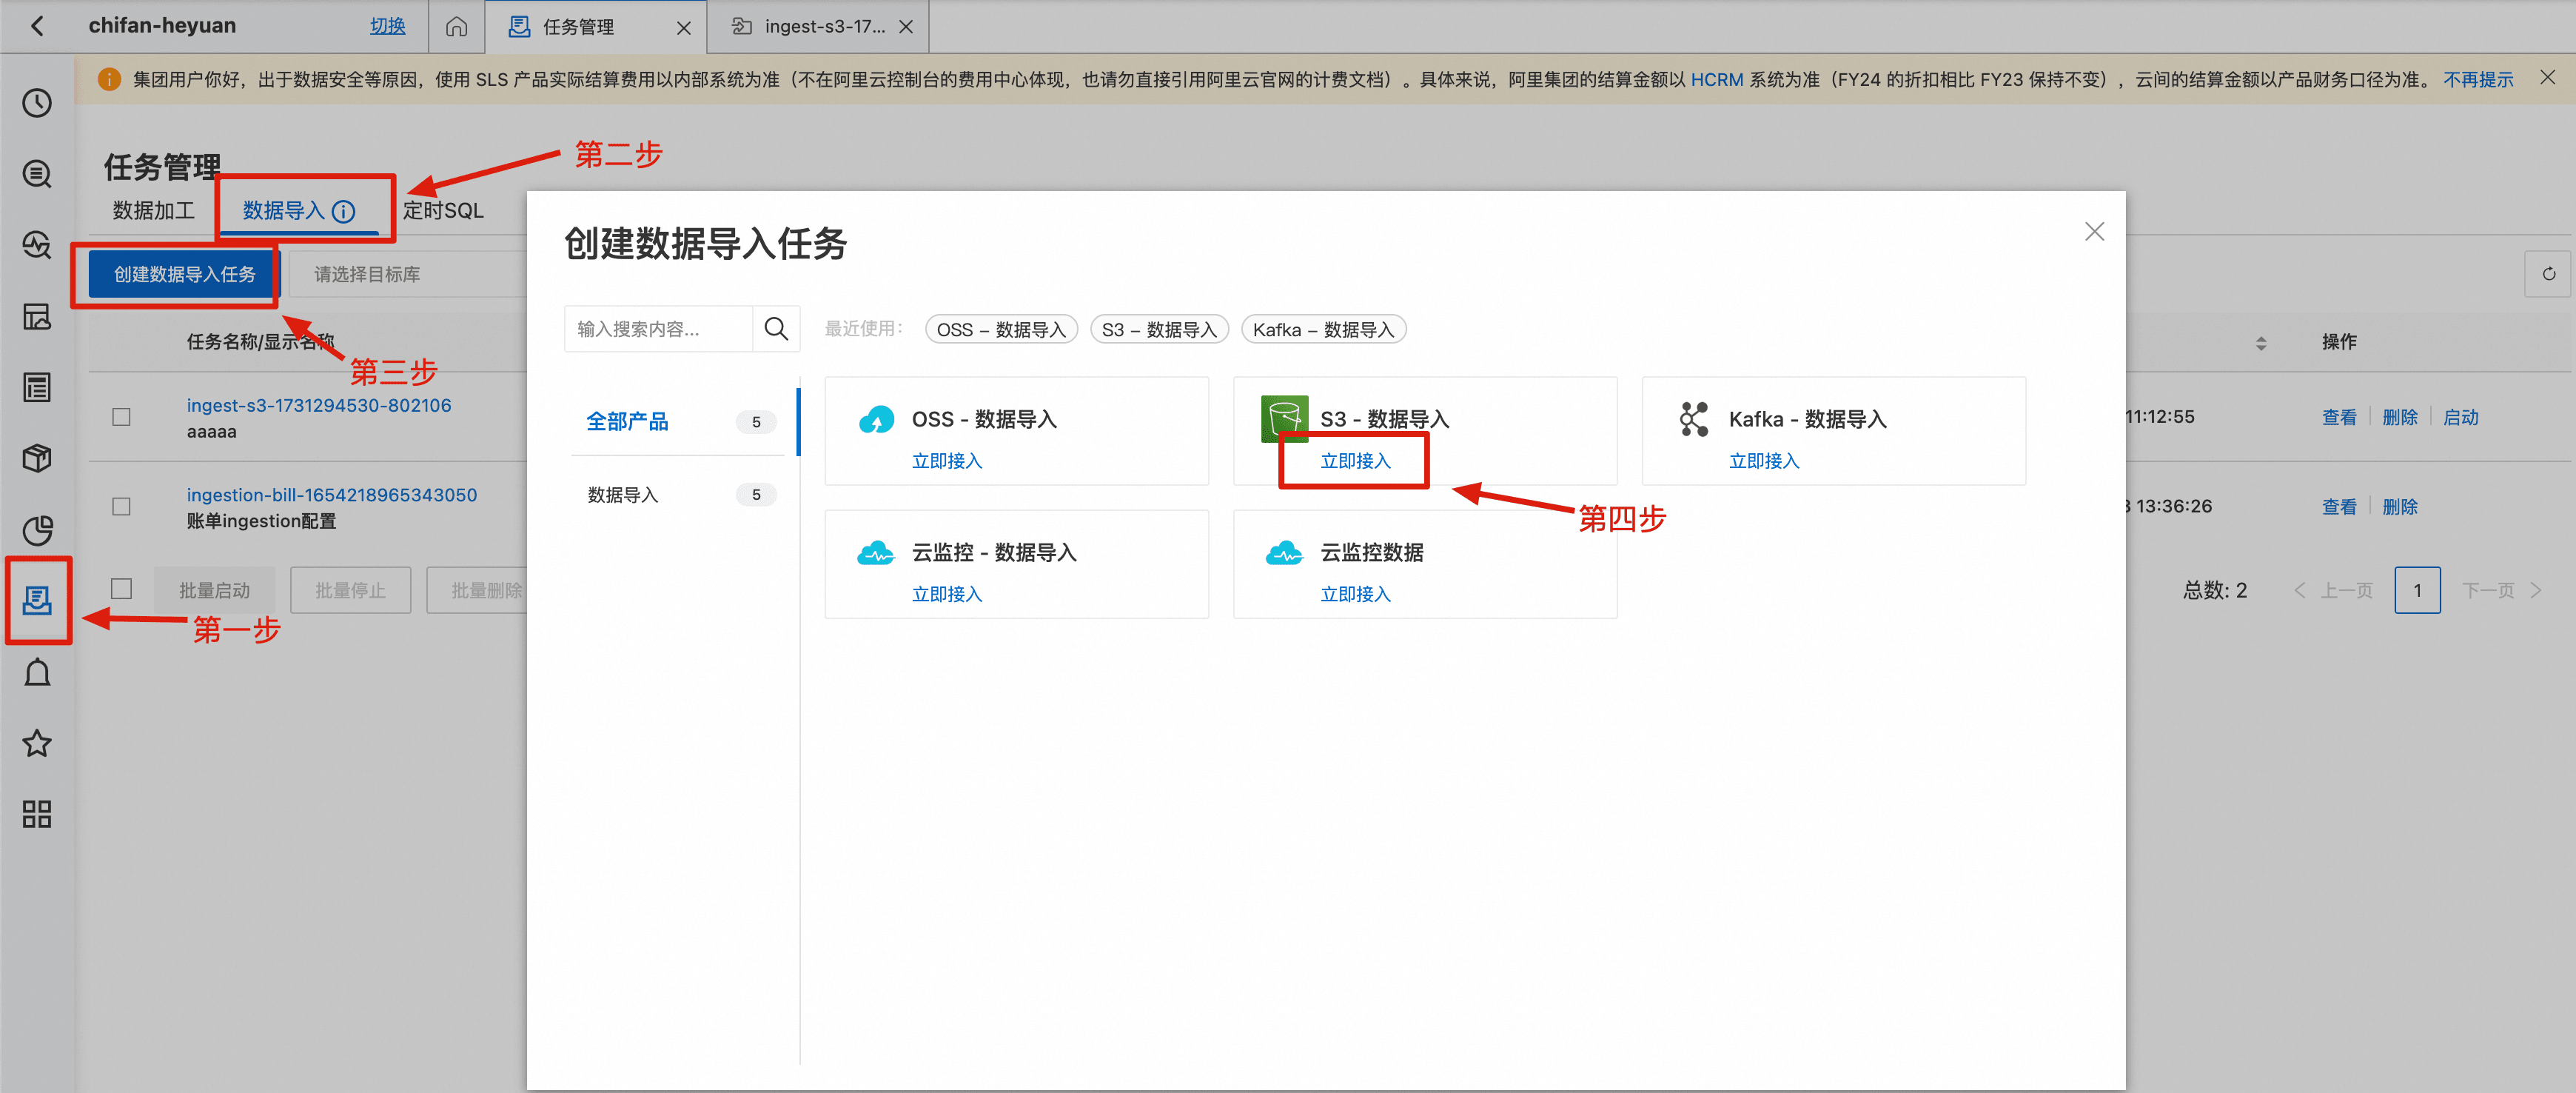Open the task management sidebar icon
This screenshot has width=2576, height=1093.
point(37,601)
